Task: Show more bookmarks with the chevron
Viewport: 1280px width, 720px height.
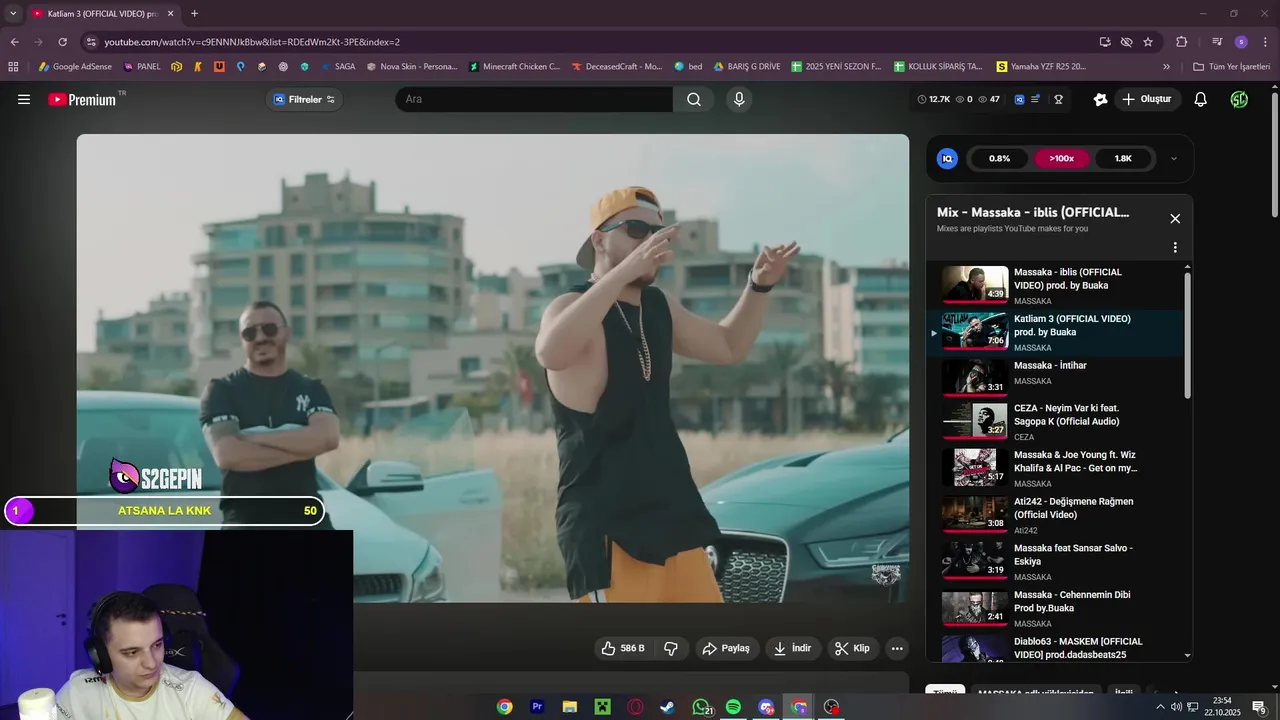Action: (1166, 67)
